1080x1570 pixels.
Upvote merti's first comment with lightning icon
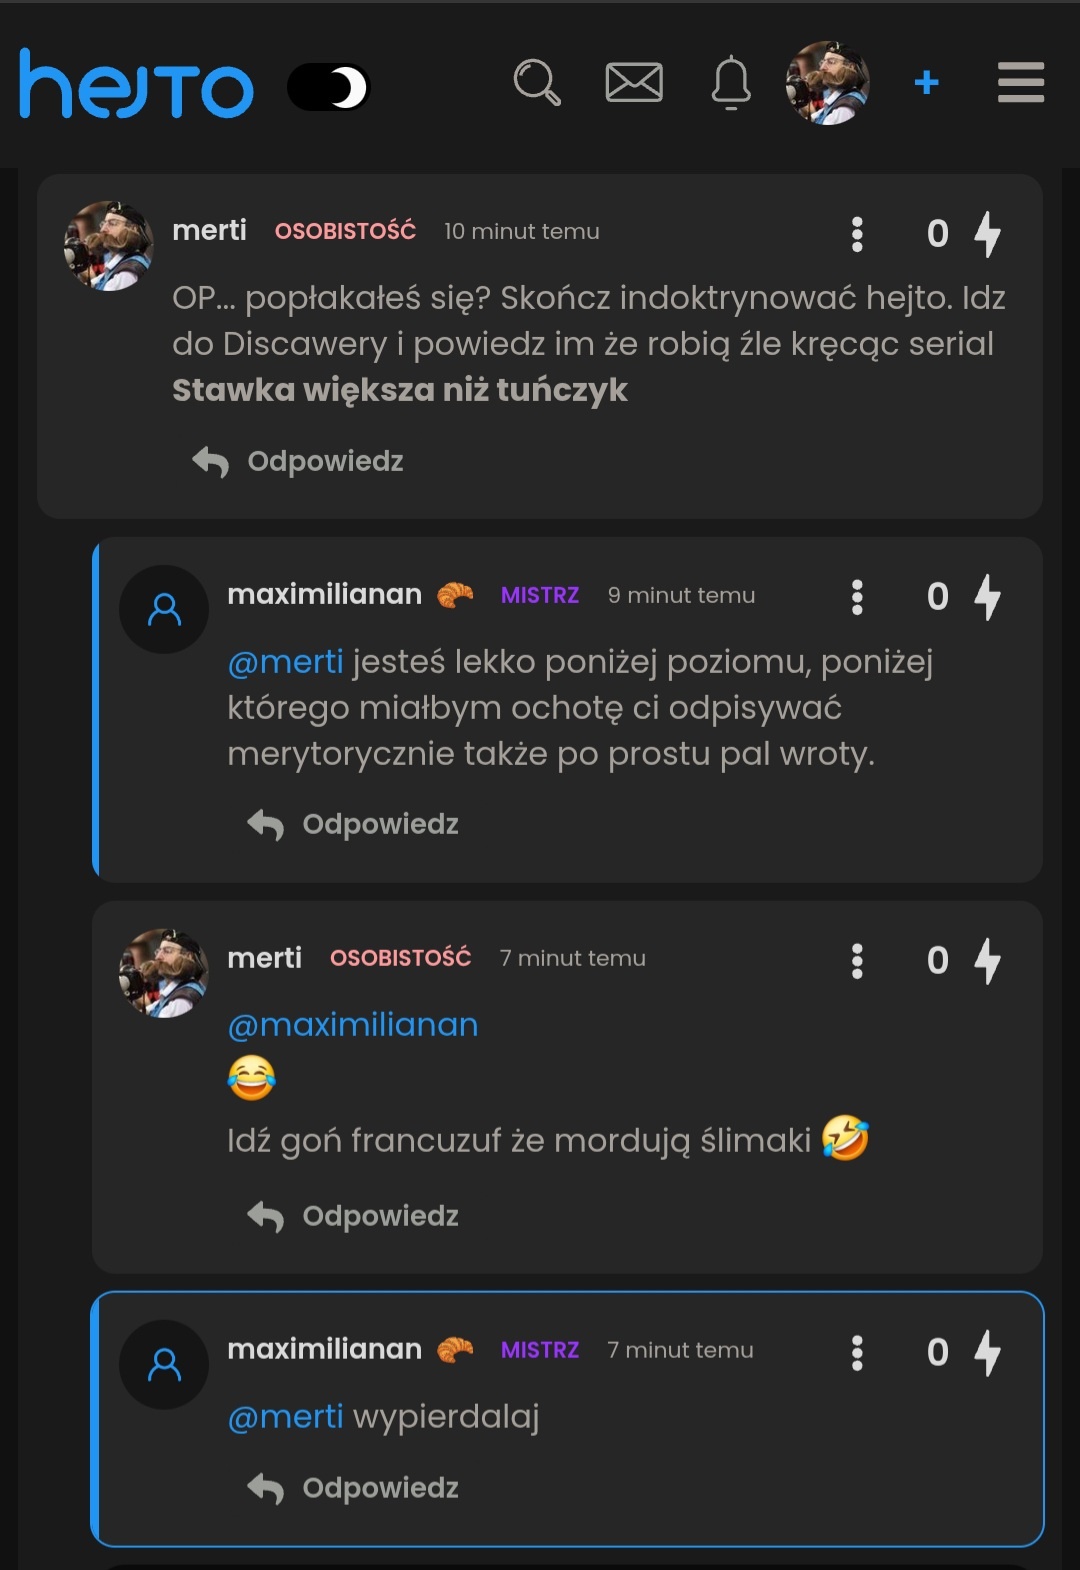point(988,234)
